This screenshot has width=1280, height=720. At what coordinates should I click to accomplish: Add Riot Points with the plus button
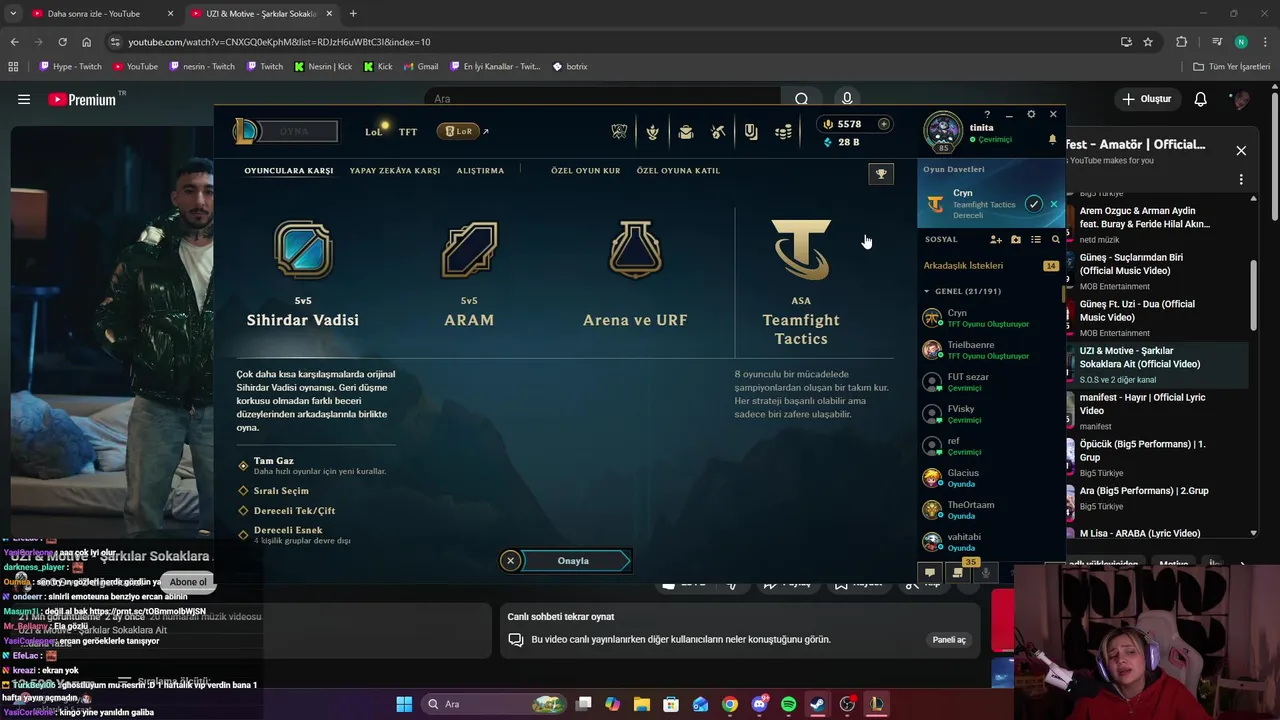pyautogui.click(x=883, y=124)
